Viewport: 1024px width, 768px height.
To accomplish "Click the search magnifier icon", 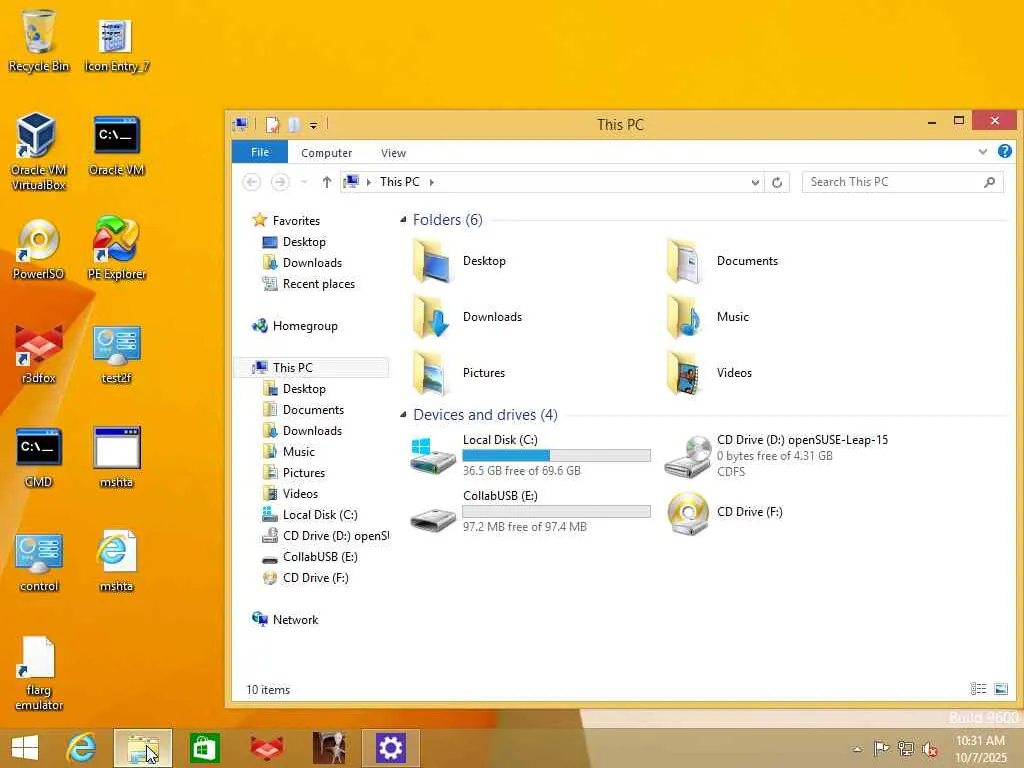I will [x=989, y=182].
